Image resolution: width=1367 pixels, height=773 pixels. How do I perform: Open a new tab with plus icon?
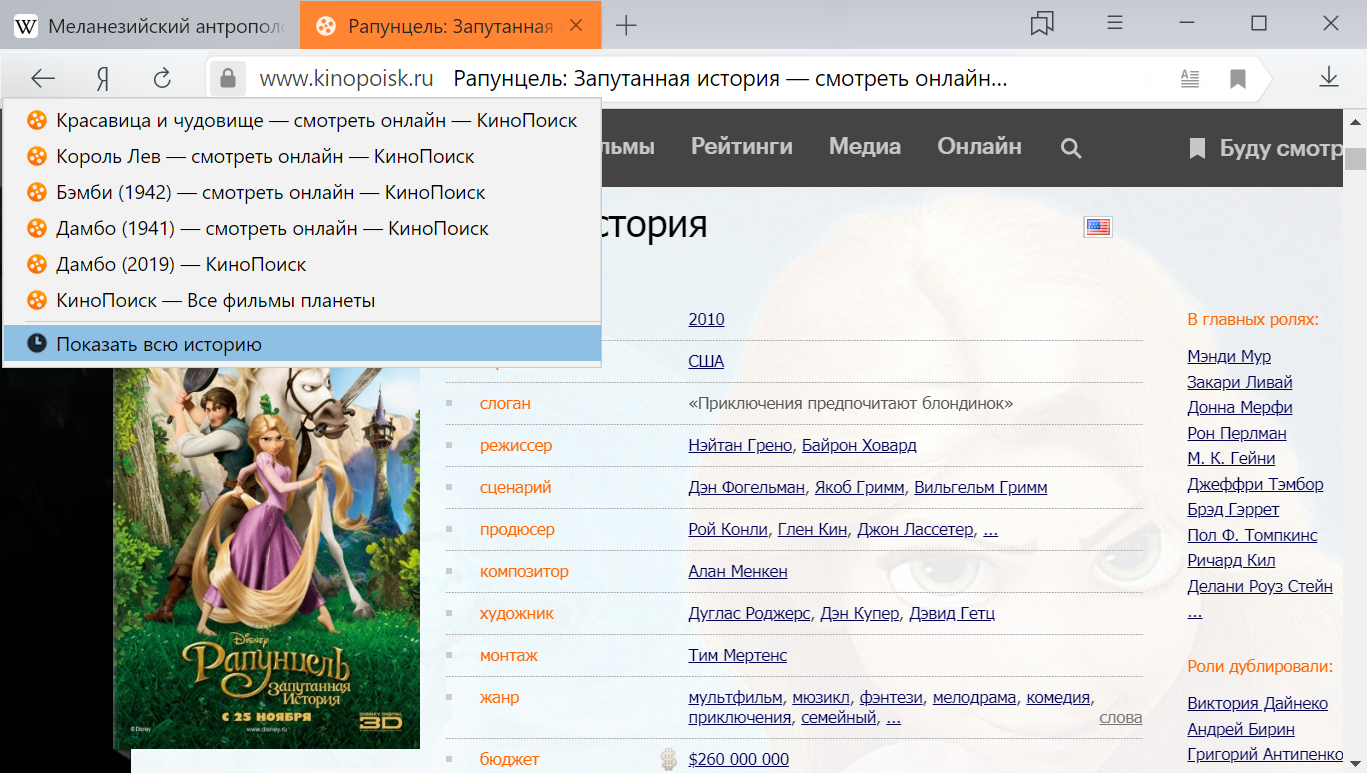[x=626, y=26]
